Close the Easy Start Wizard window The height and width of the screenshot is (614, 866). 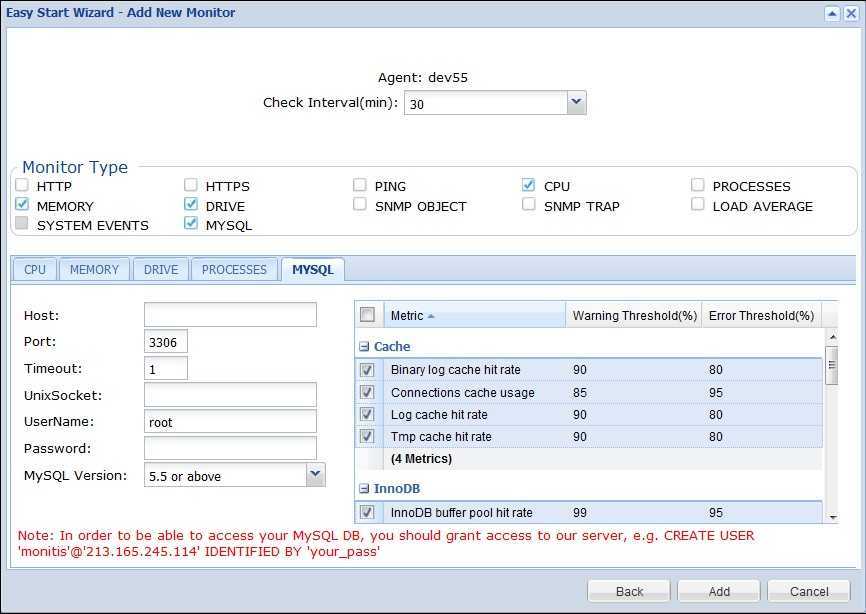pos(851,13)
